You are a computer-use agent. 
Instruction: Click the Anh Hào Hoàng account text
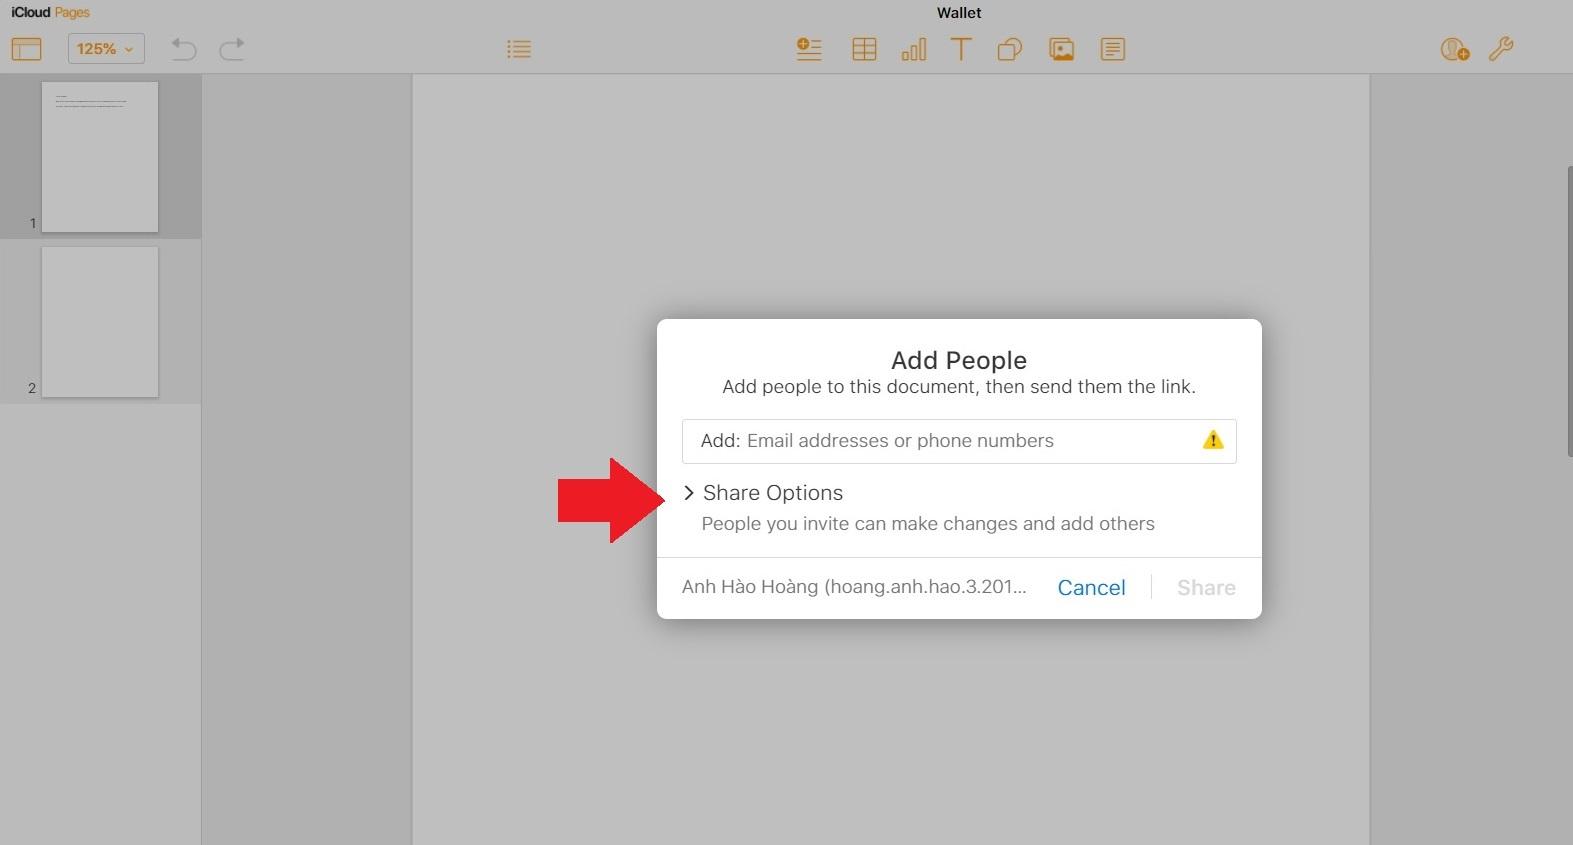854,587
